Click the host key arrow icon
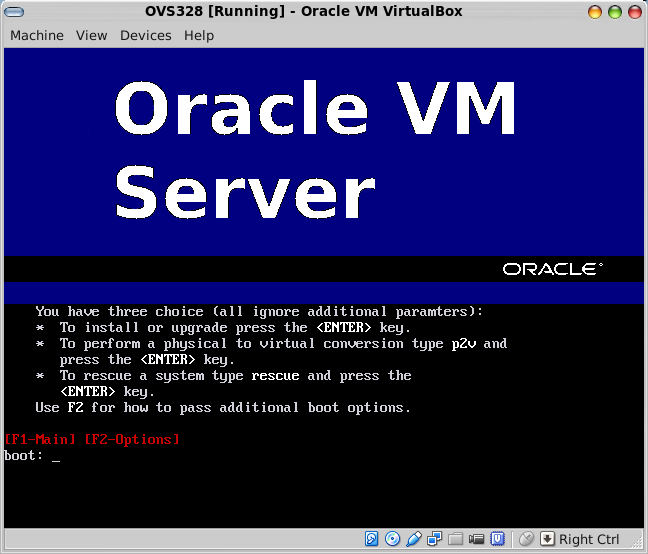This screenshot has width=648, height=554. tap(547, 539)
